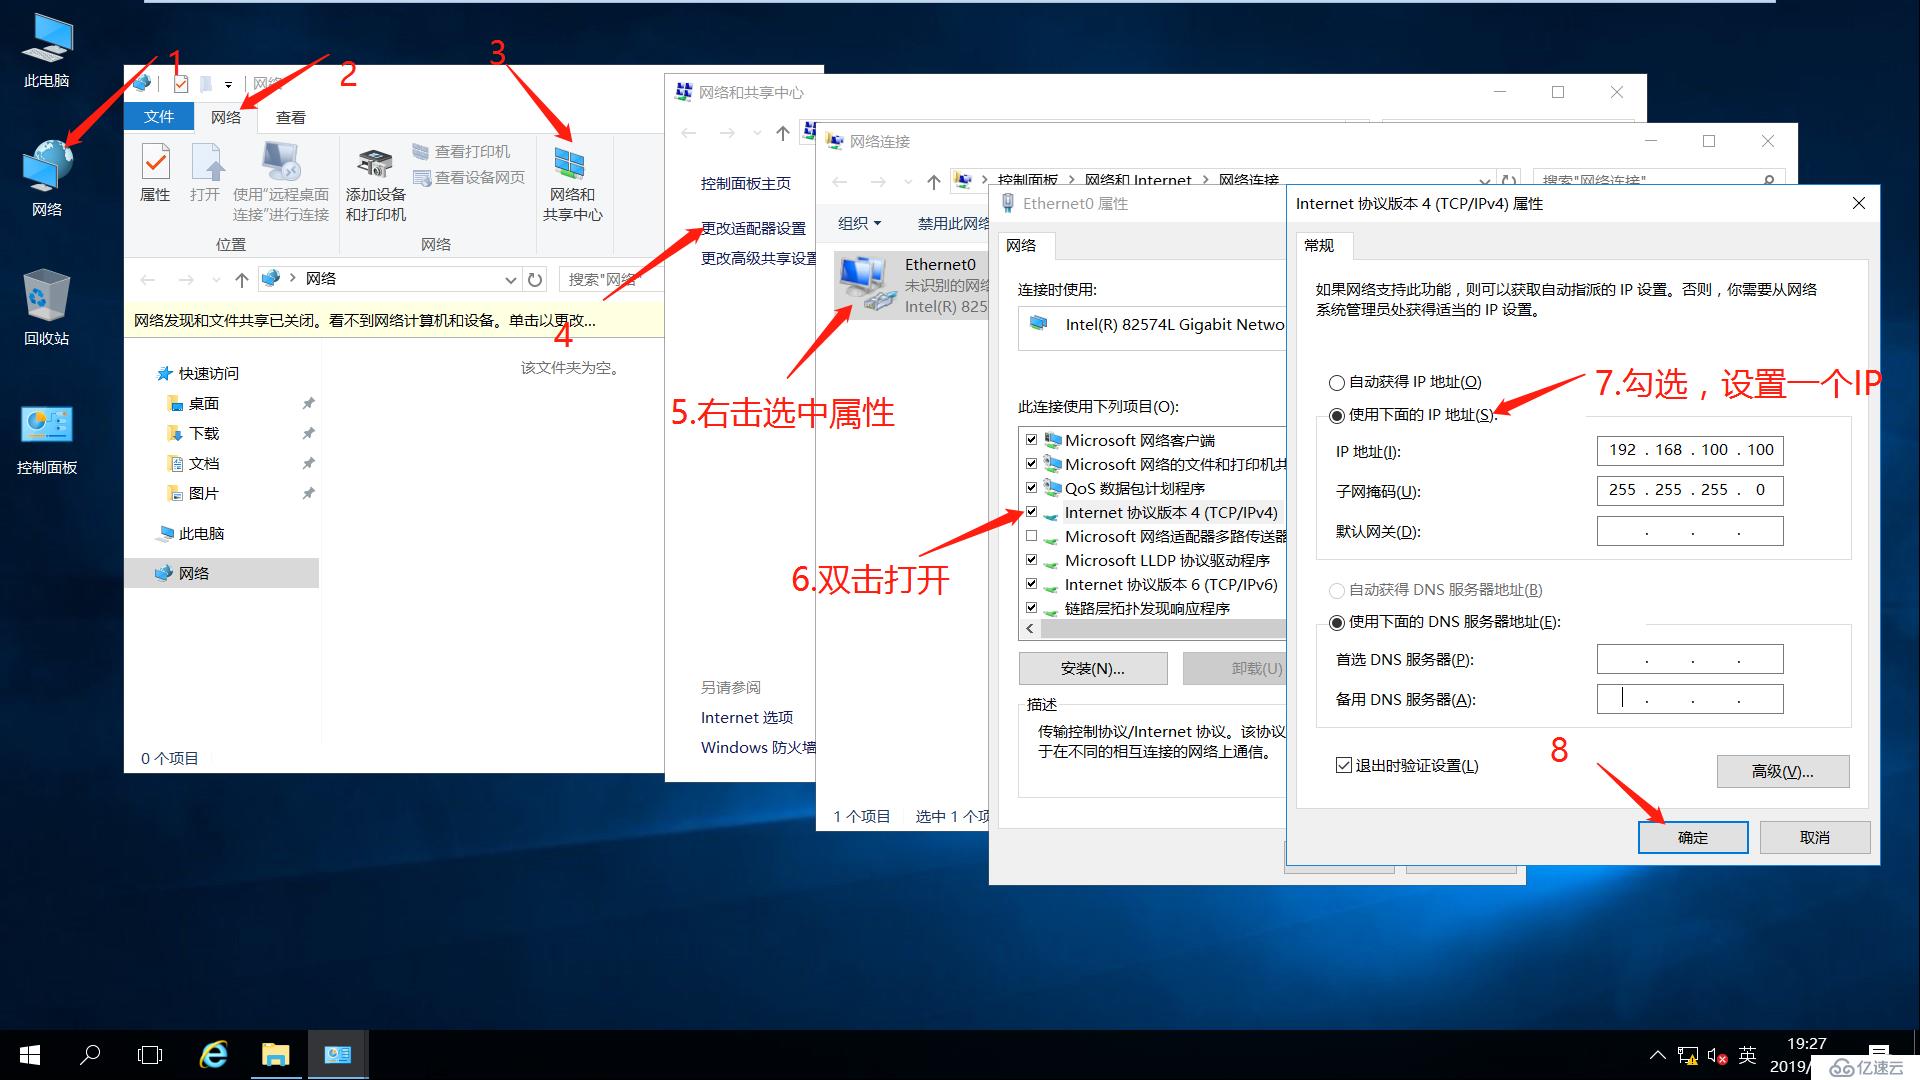This screenshot has width=1920, height=1080.
Task: Click the 添加设备和打印机 ribbon icon
Action: (376, 184)
